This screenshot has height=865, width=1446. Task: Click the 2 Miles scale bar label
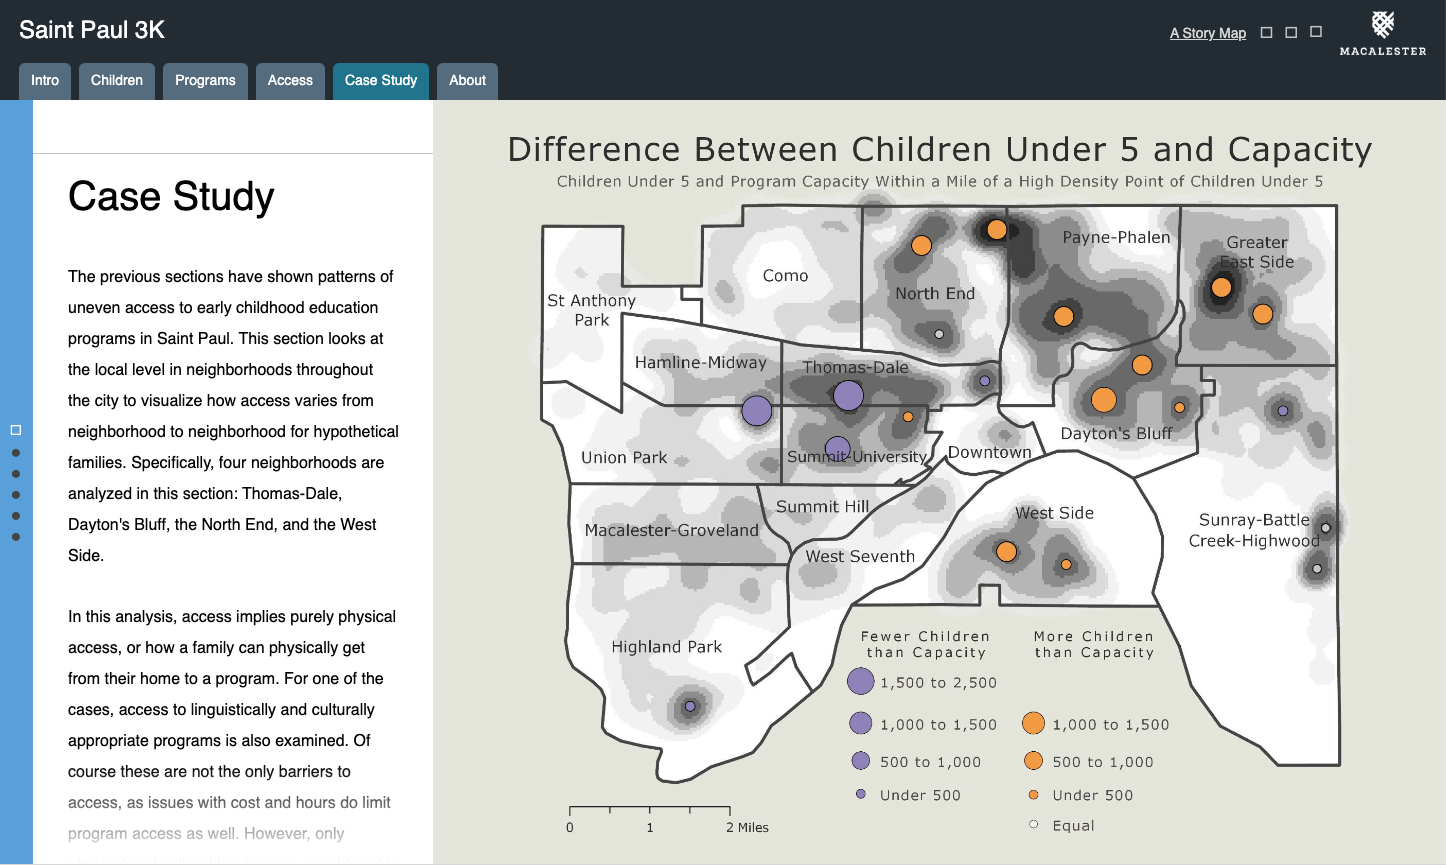click(747, 827)
